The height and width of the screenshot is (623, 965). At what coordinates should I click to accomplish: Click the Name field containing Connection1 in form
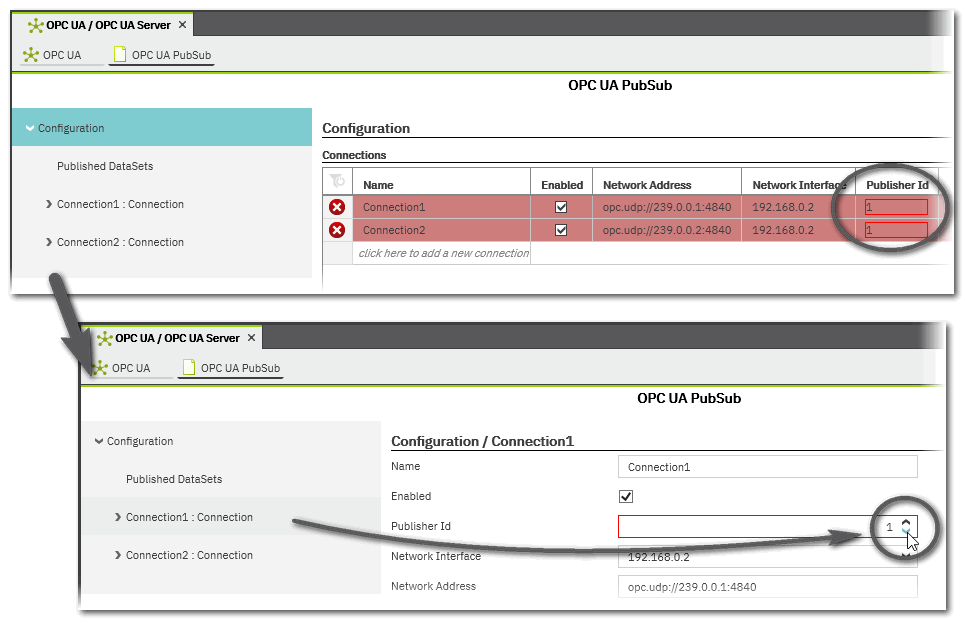[767, 467]
